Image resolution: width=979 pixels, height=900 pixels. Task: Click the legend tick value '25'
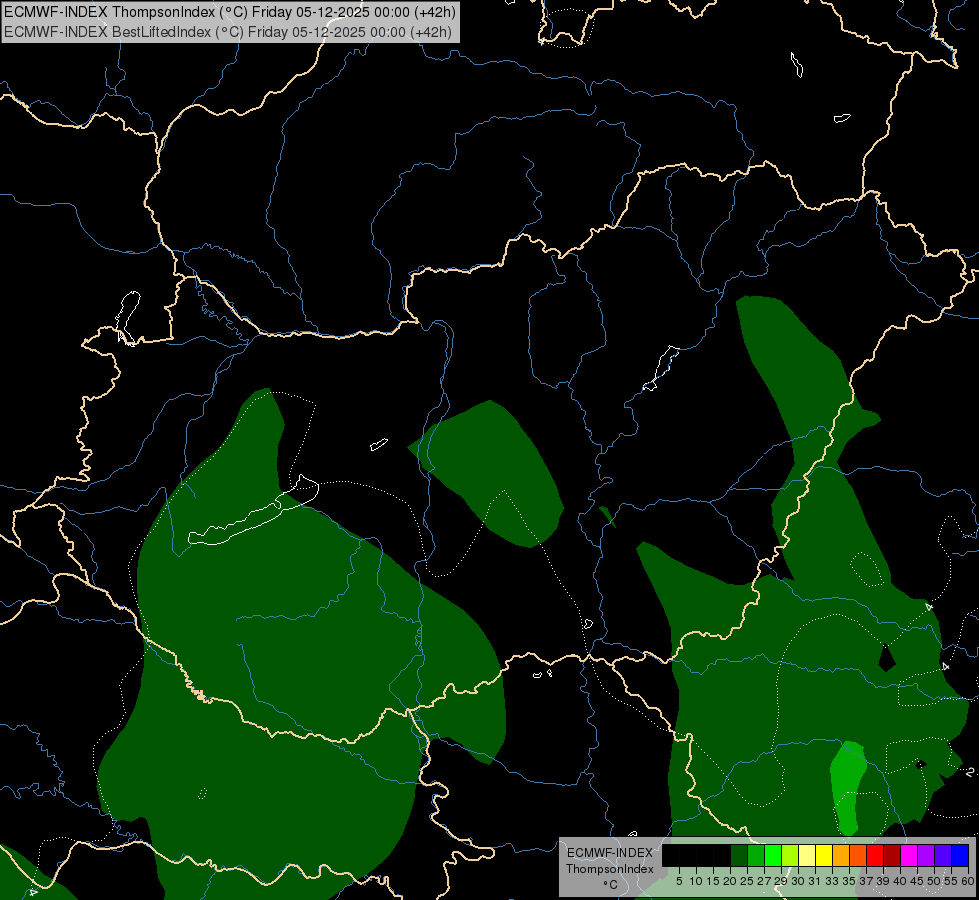[x=747, y=881]
